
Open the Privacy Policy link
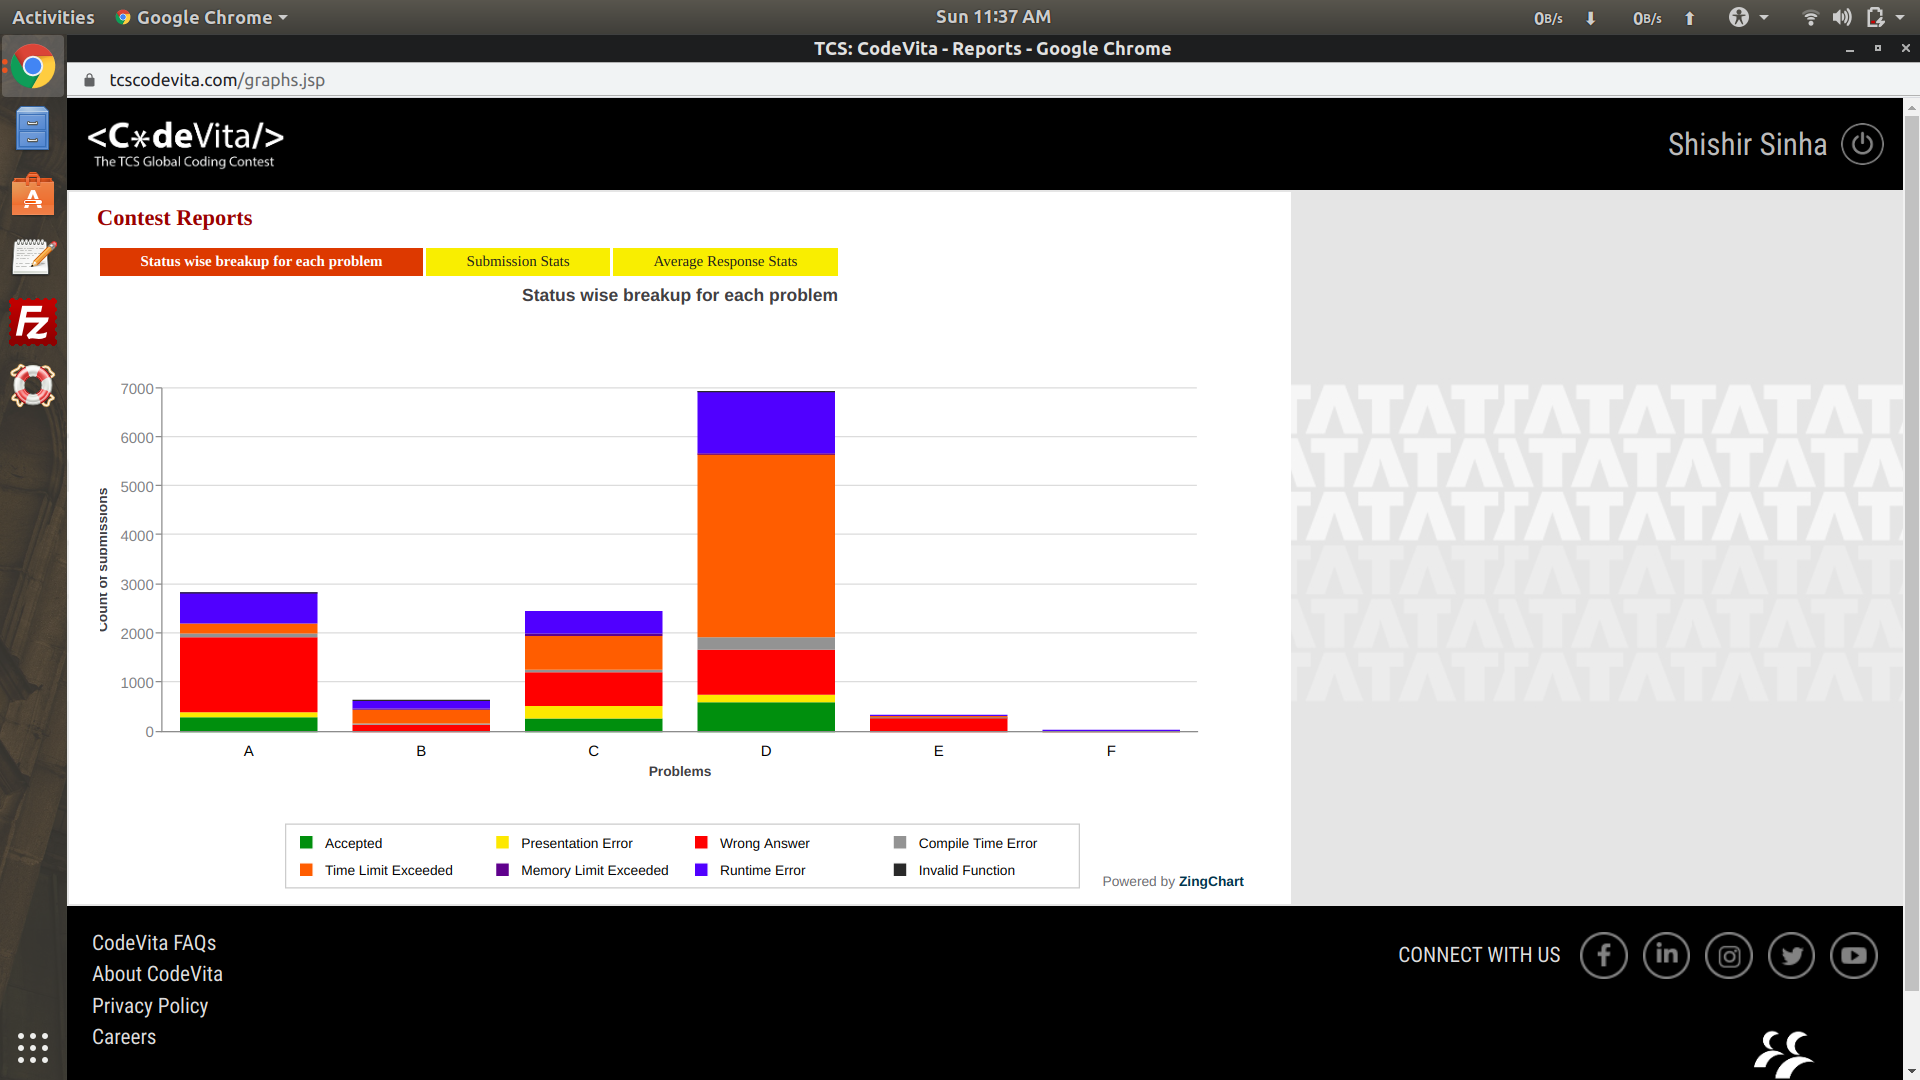(150, 1006)
